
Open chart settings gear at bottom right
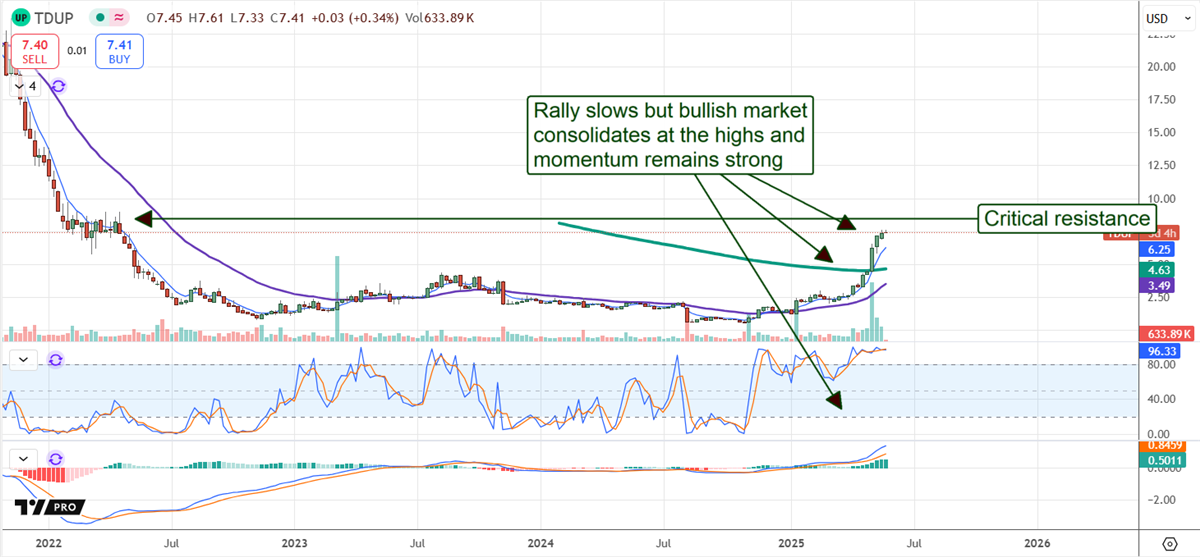[x=1168, y=543]
